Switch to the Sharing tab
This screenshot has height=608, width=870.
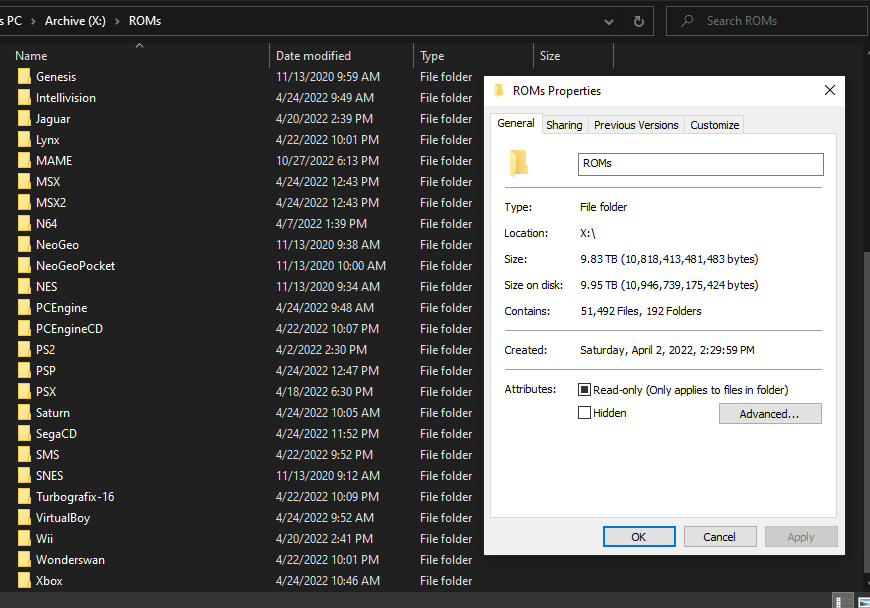pyautogui.click(x=564, y=125)
